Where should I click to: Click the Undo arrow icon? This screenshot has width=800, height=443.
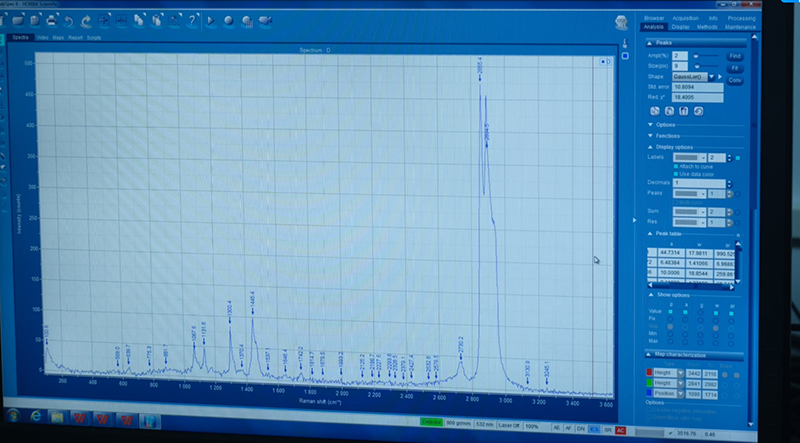(69, 19)
